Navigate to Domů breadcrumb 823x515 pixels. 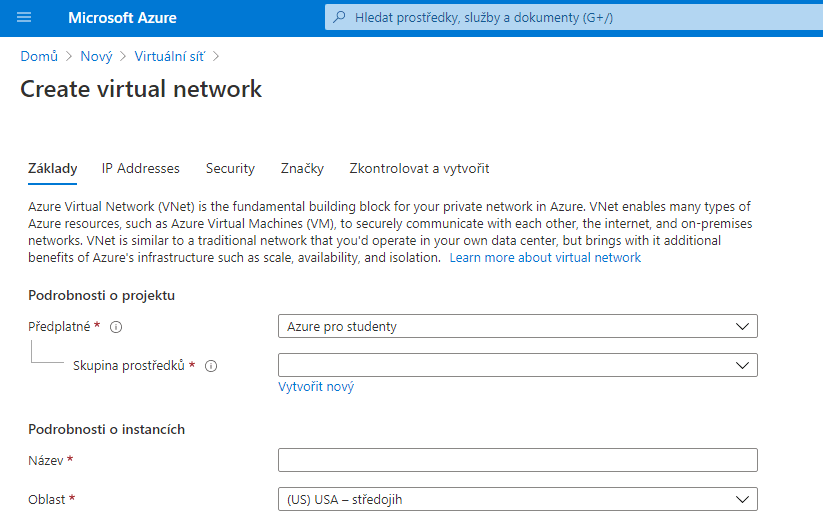[x=39, y=57]
